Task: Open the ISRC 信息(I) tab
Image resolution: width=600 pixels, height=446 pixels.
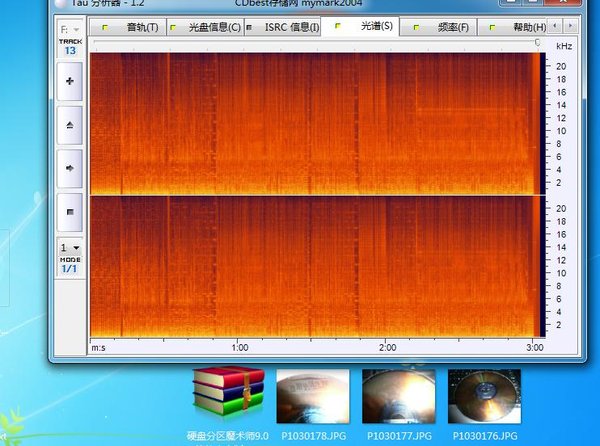Action: click(282, 27)
